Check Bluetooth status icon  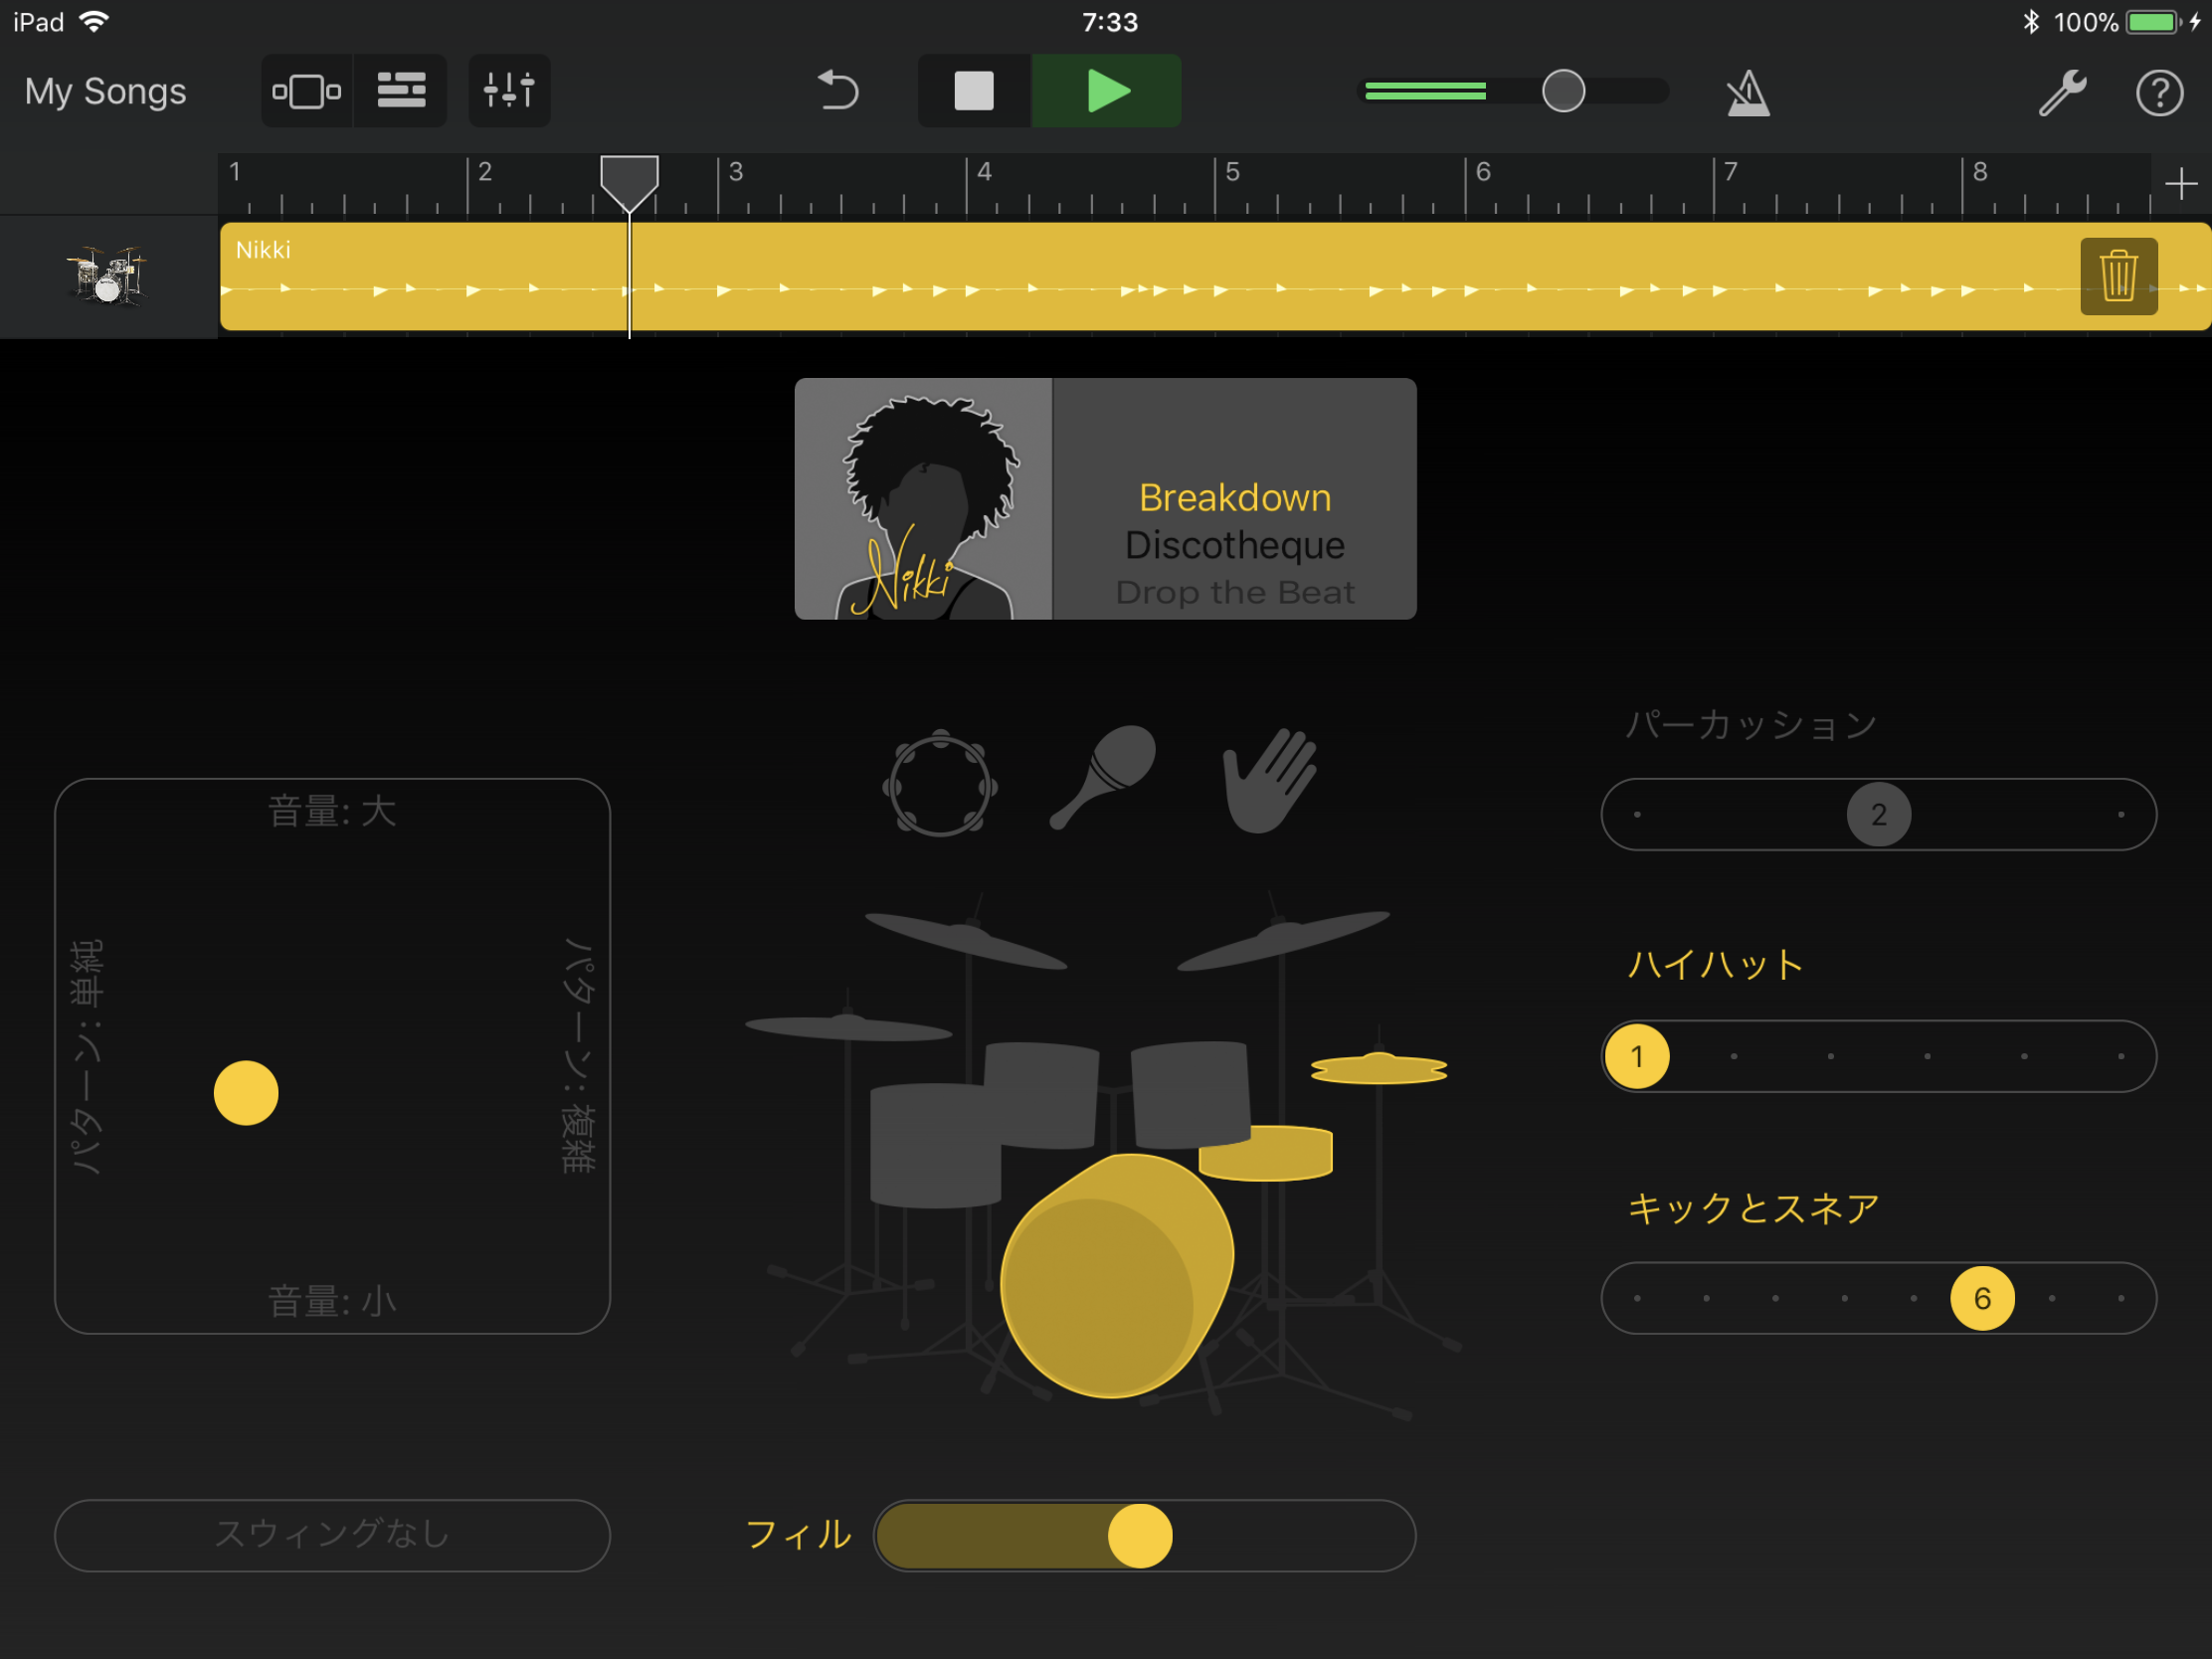pyautogui.click(x=2031, y=22)
